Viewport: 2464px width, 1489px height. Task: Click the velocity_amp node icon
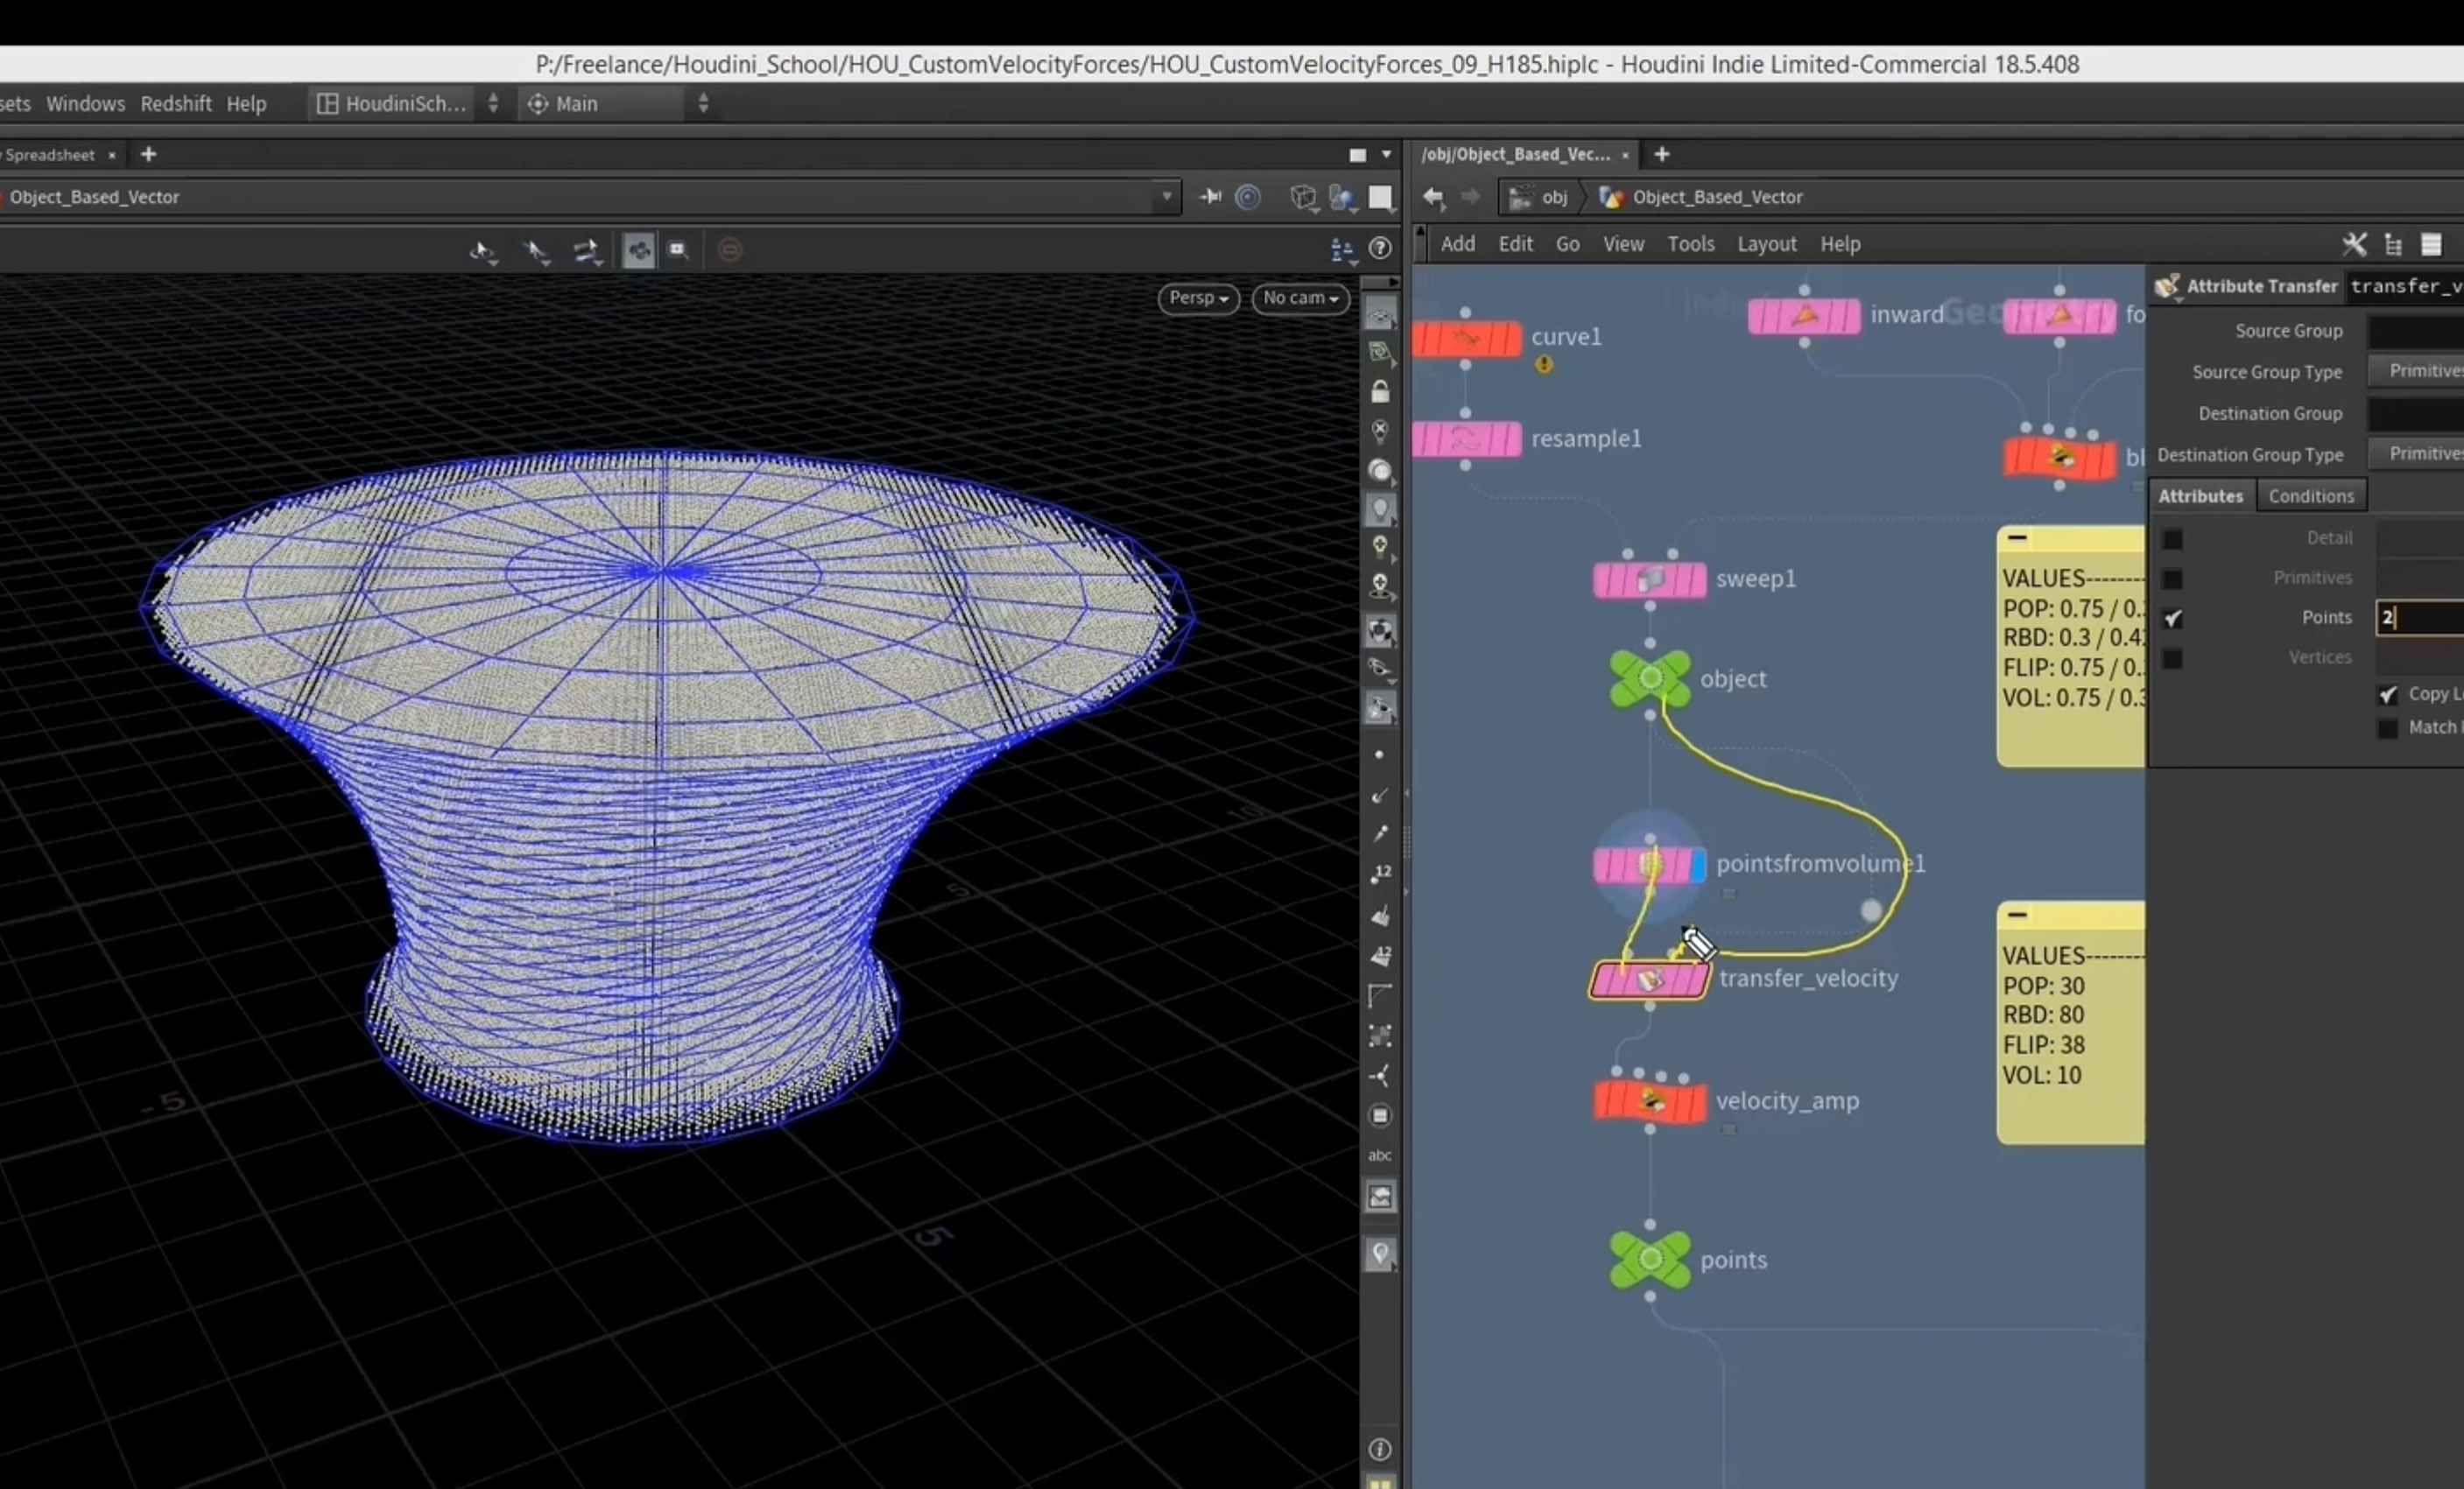point(1650,1101)
